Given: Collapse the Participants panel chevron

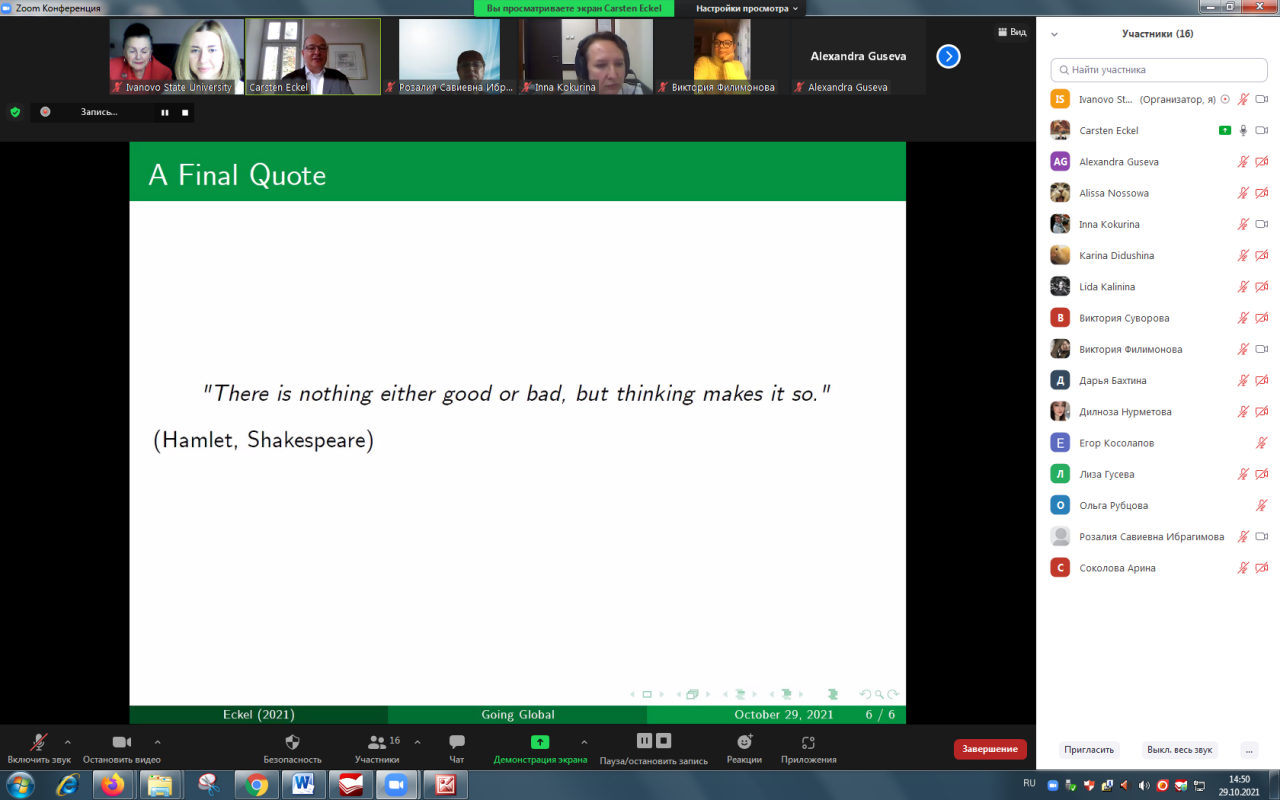Looking at the screenshot, I should [1054, 34].
